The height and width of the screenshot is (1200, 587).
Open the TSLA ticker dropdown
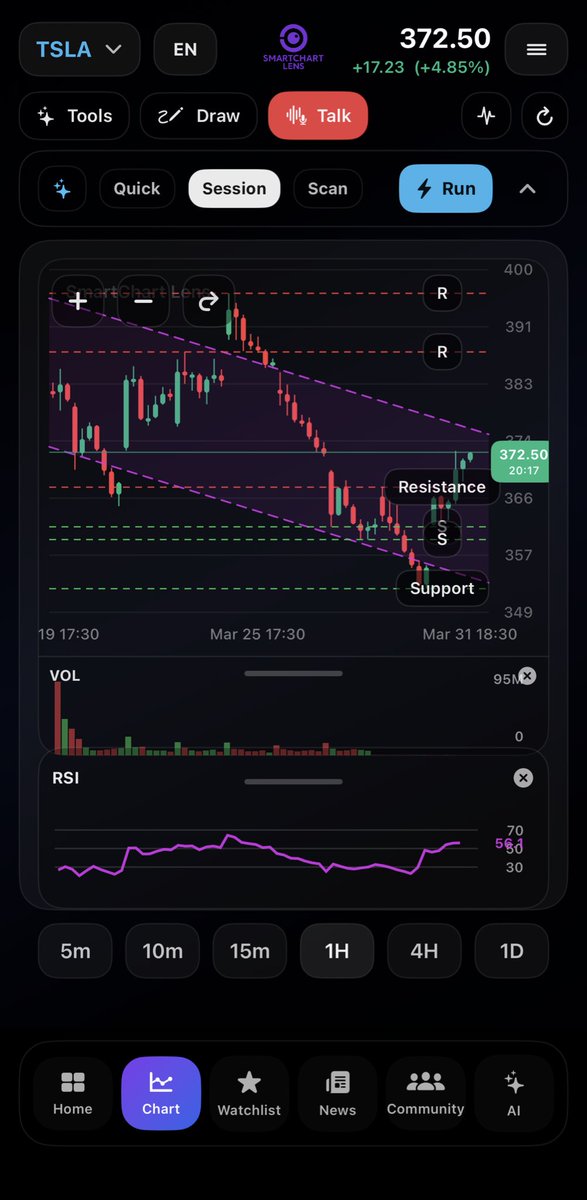click(x=80, y=49)
